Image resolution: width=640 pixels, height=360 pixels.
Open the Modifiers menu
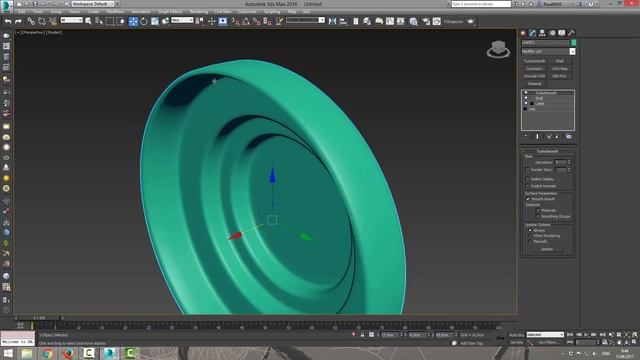pos(115,12)
